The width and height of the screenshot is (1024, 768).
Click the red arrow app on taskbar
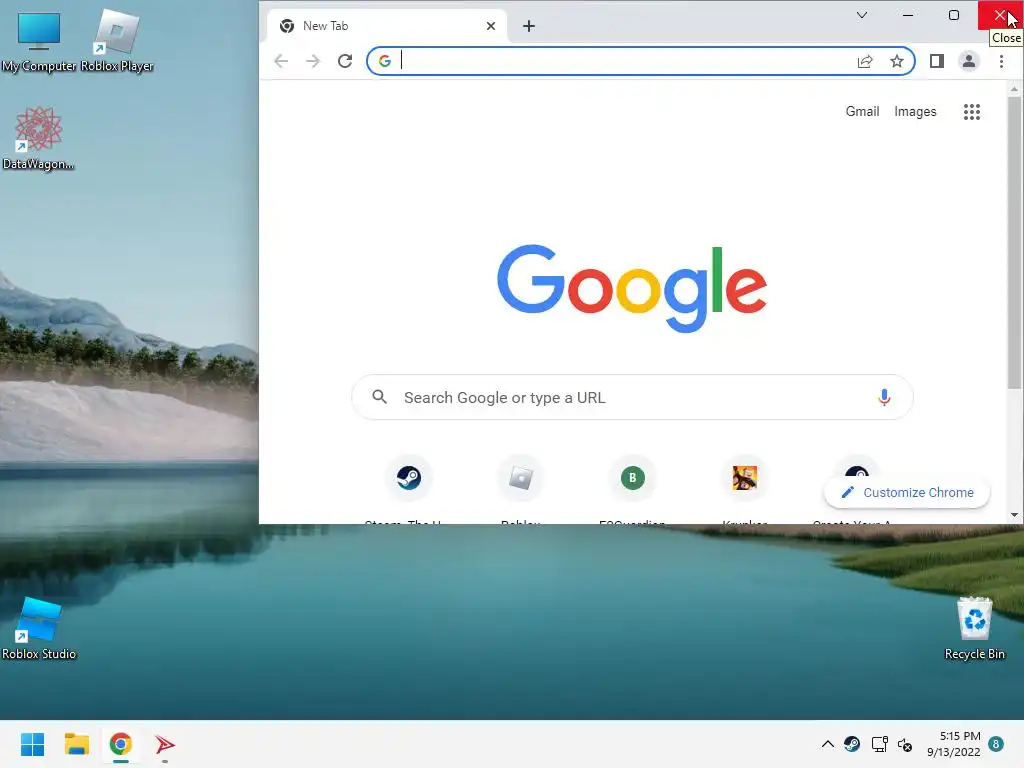click(165, 744)
